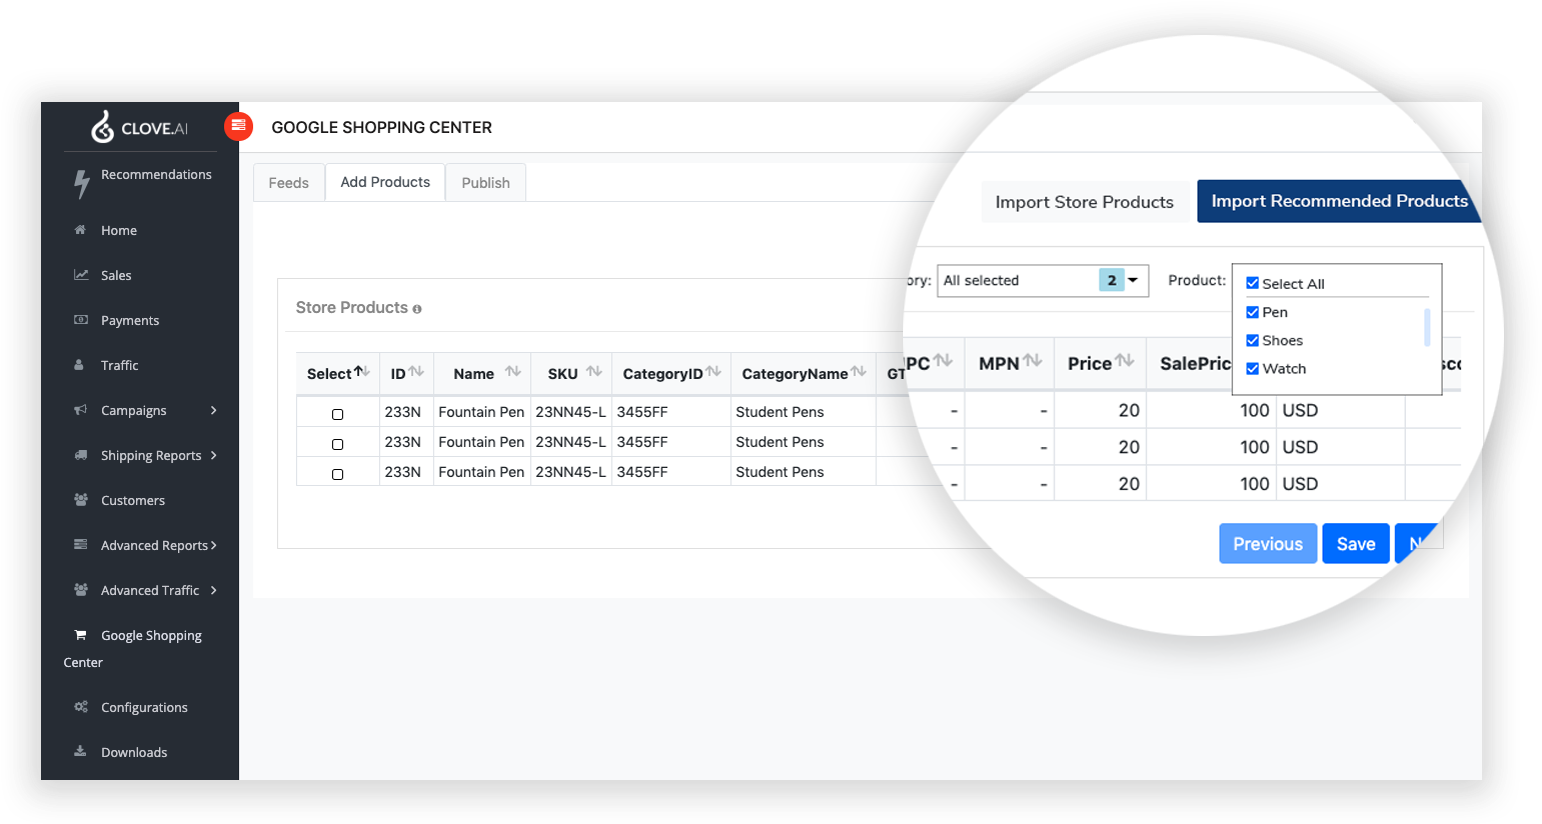Viewport: 1542px width, 824px height.
Task: Uncheck the Select All checkbox
Action: pyautogui.click(x=1252, y=283)
